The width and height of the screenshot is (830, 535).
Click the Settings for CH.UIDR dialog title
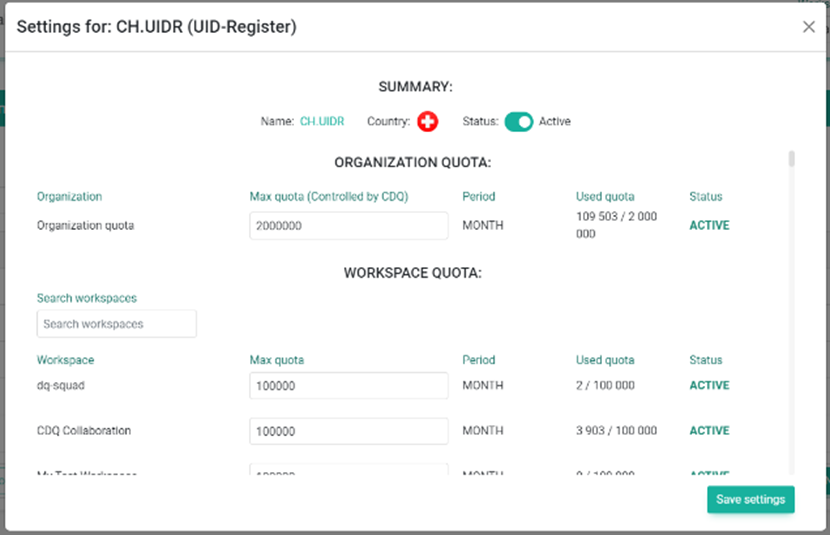(x=157, y=26)
